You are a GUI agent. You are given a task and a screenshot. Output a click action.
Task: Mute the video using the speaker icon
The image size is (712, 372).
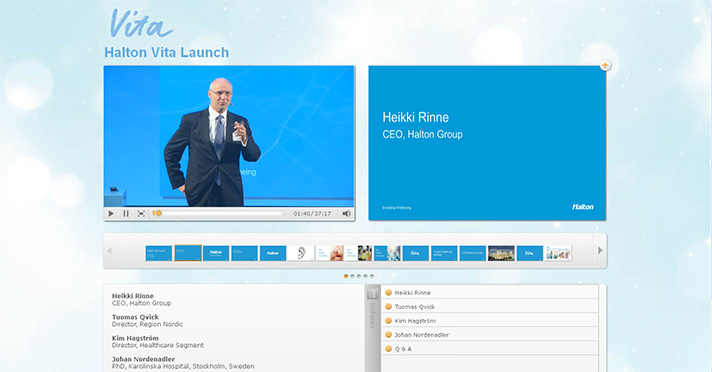point(346,213)
